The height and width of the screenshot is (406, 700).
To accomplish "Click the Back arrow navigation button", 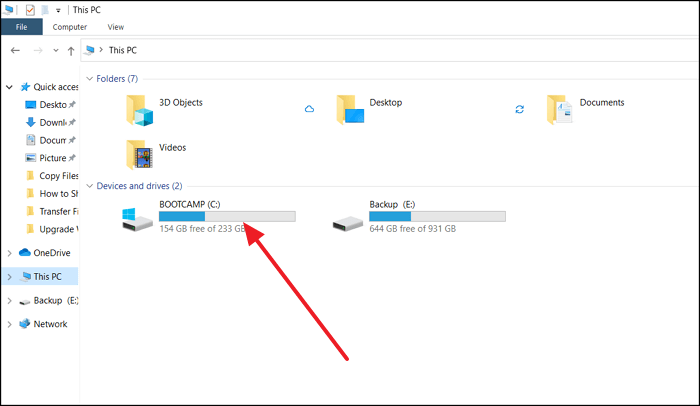I will coord(15,49).
